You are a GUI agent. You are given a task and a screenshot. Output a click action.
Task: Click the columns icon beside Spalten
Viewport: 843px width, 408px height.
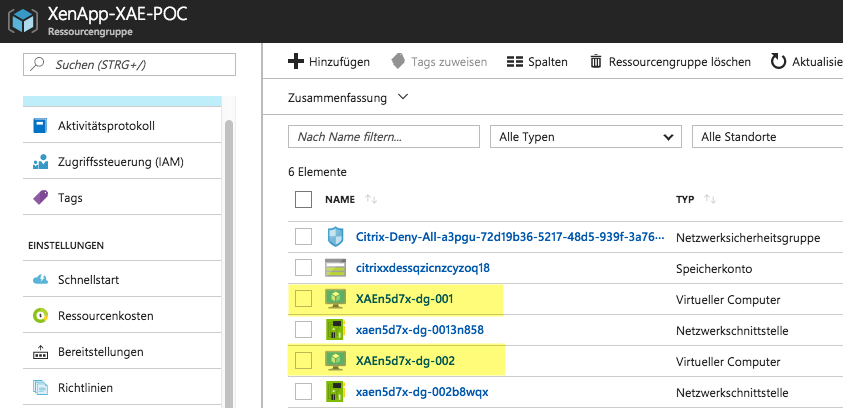pos(515,62)
